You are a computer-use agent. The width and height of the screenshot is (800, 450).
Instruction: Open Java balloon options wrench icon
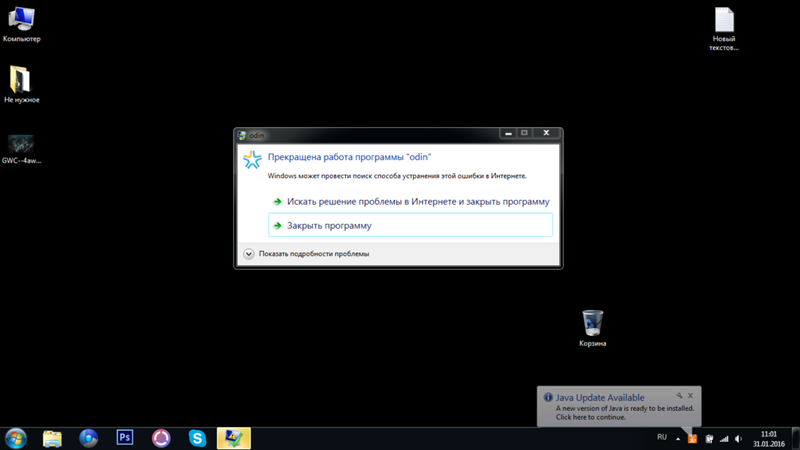point(679,395)
